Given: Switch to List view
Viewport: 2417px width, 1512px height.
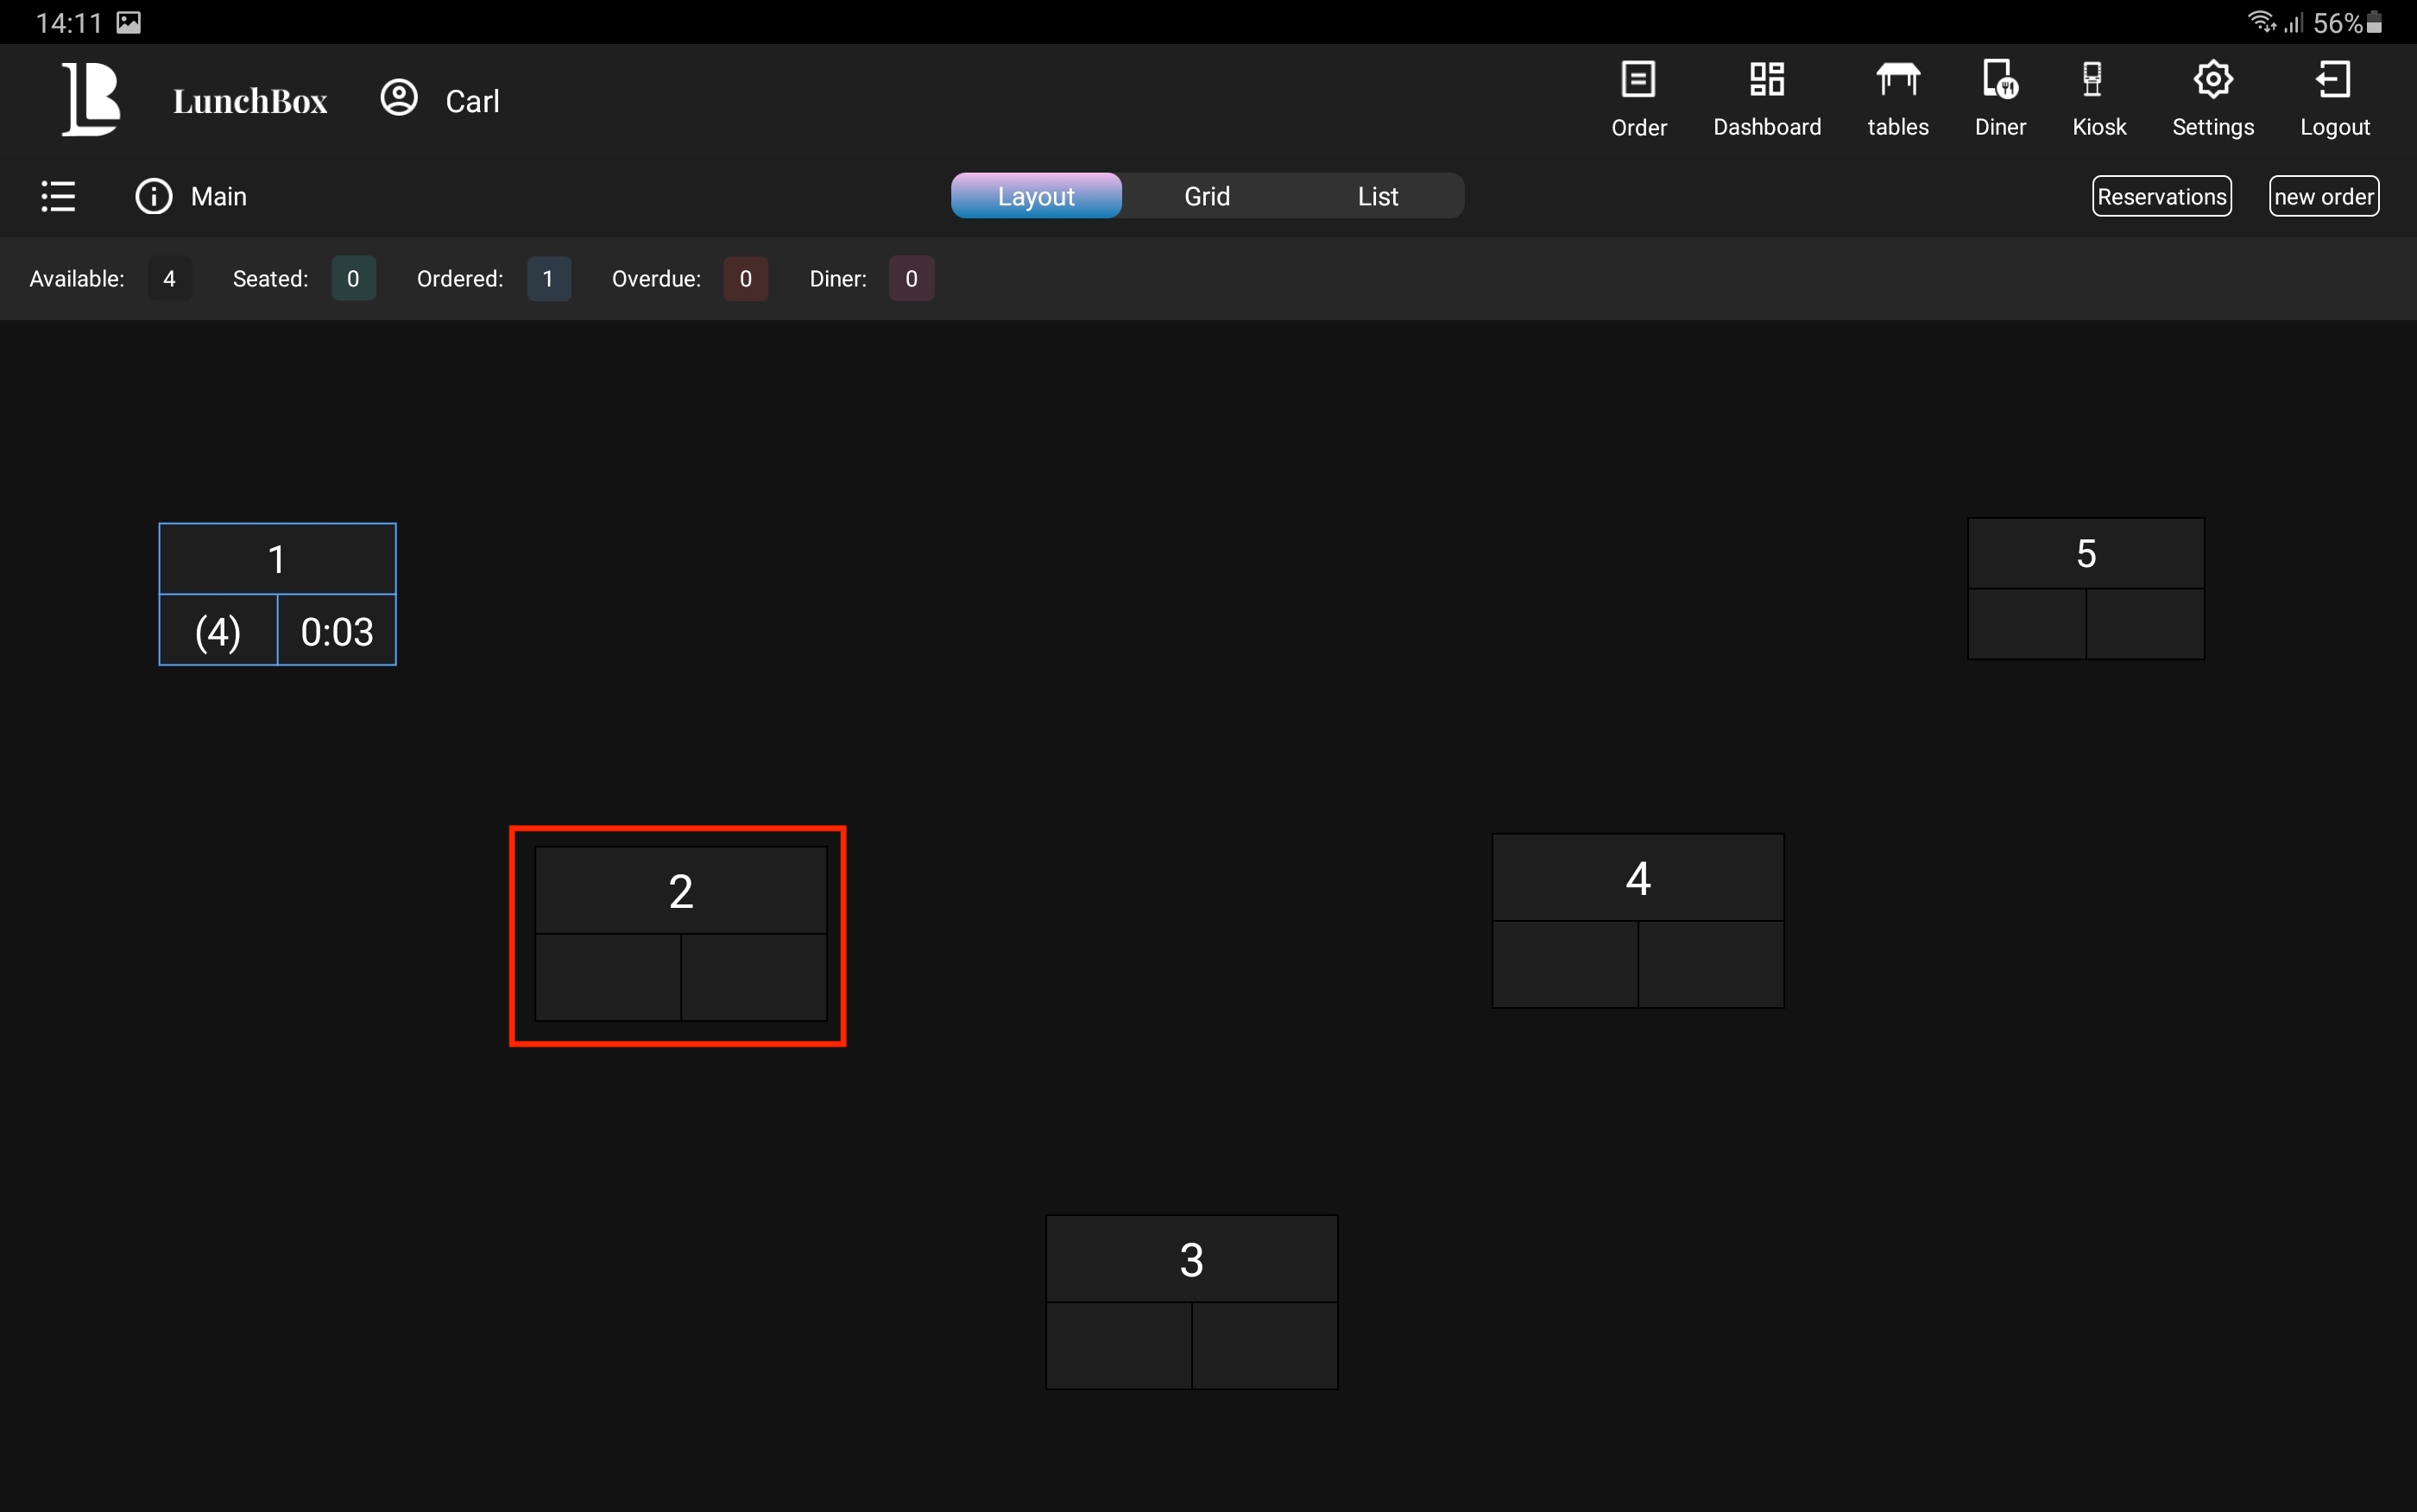Looking at the screenshot, I should click(x=1377, y=196).
